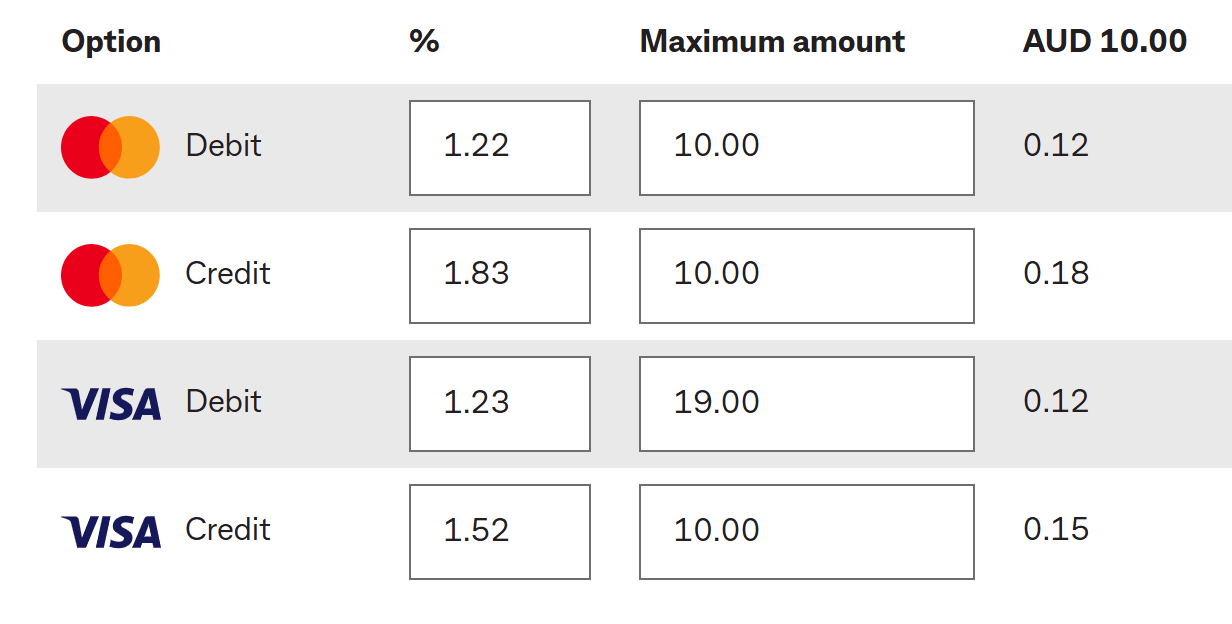
Task: Click the Maximum amount column header
Action: tap(772, 42)
